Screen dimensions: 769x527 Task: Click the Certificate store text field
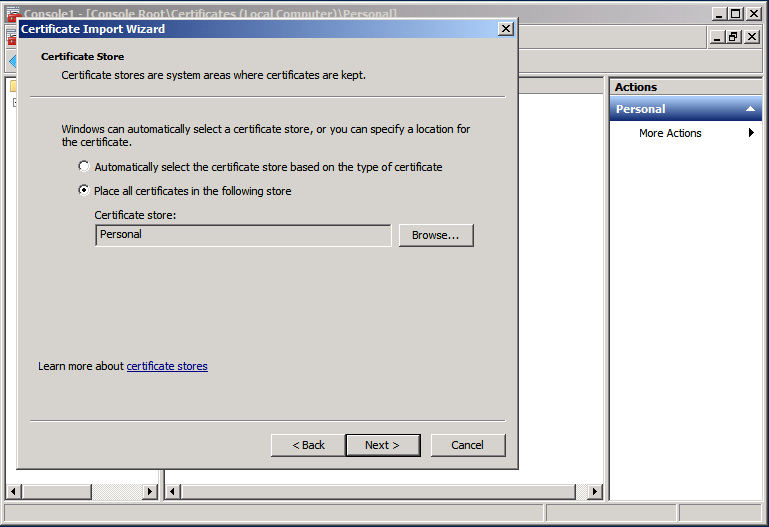[243, 235]
